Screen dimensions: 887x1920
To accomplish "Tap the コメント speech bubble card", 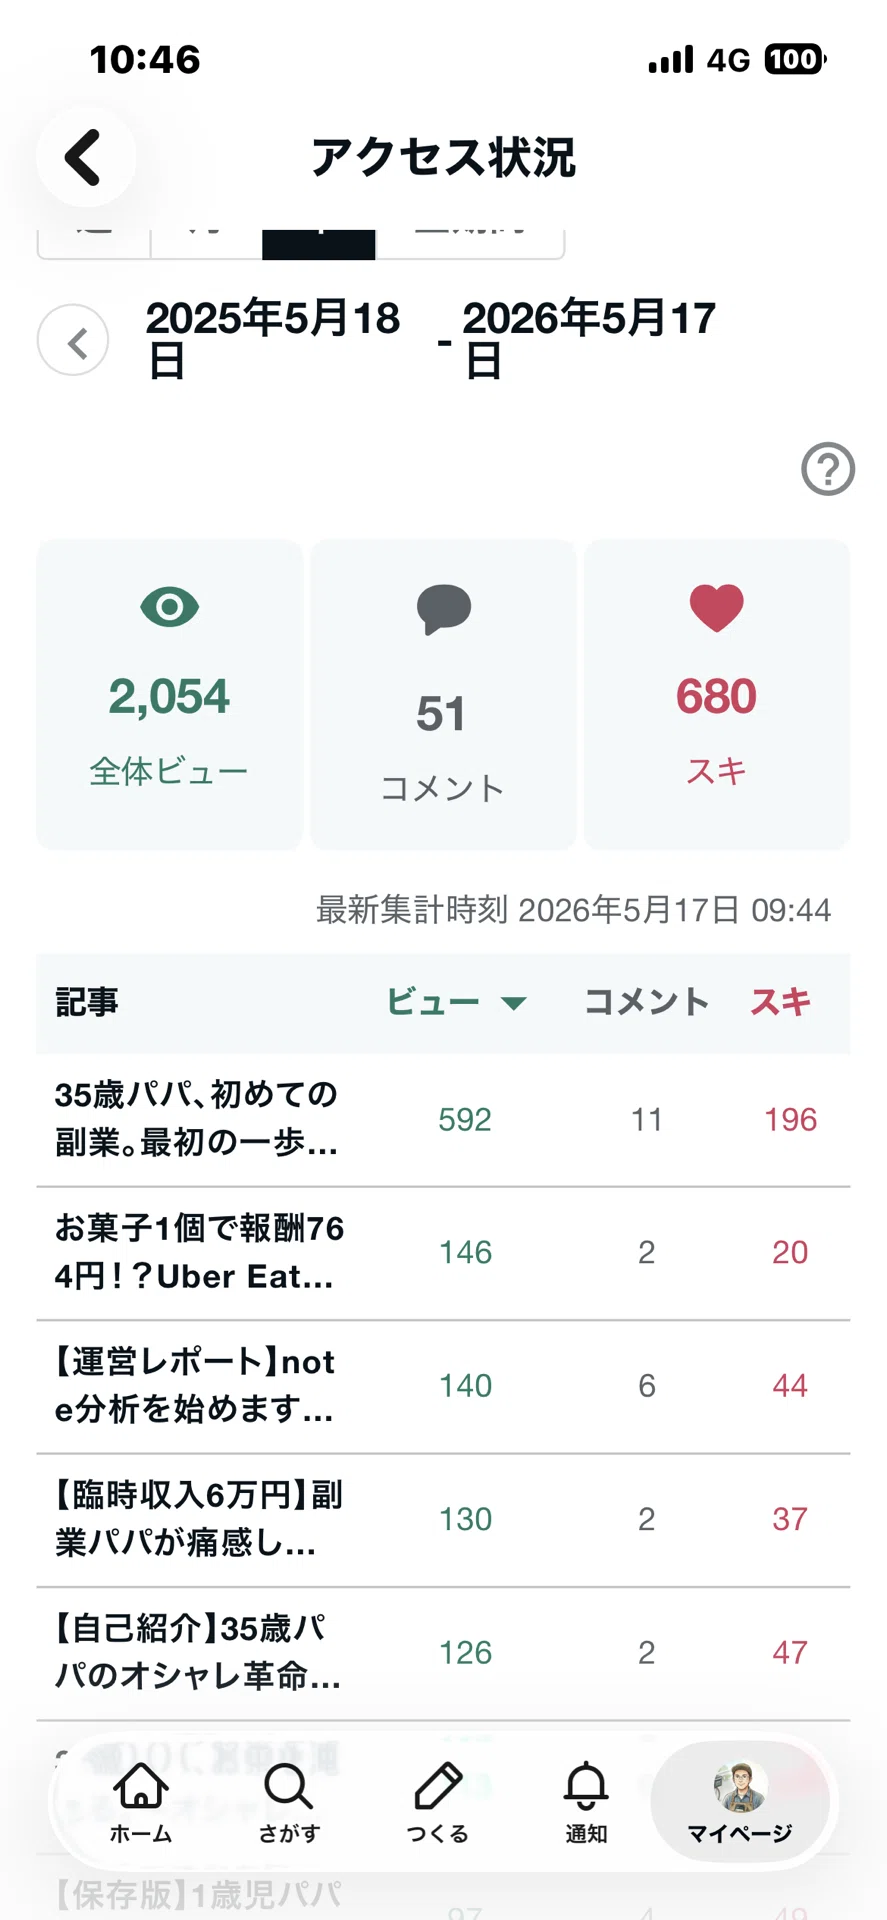I will [x=443, y=695].
